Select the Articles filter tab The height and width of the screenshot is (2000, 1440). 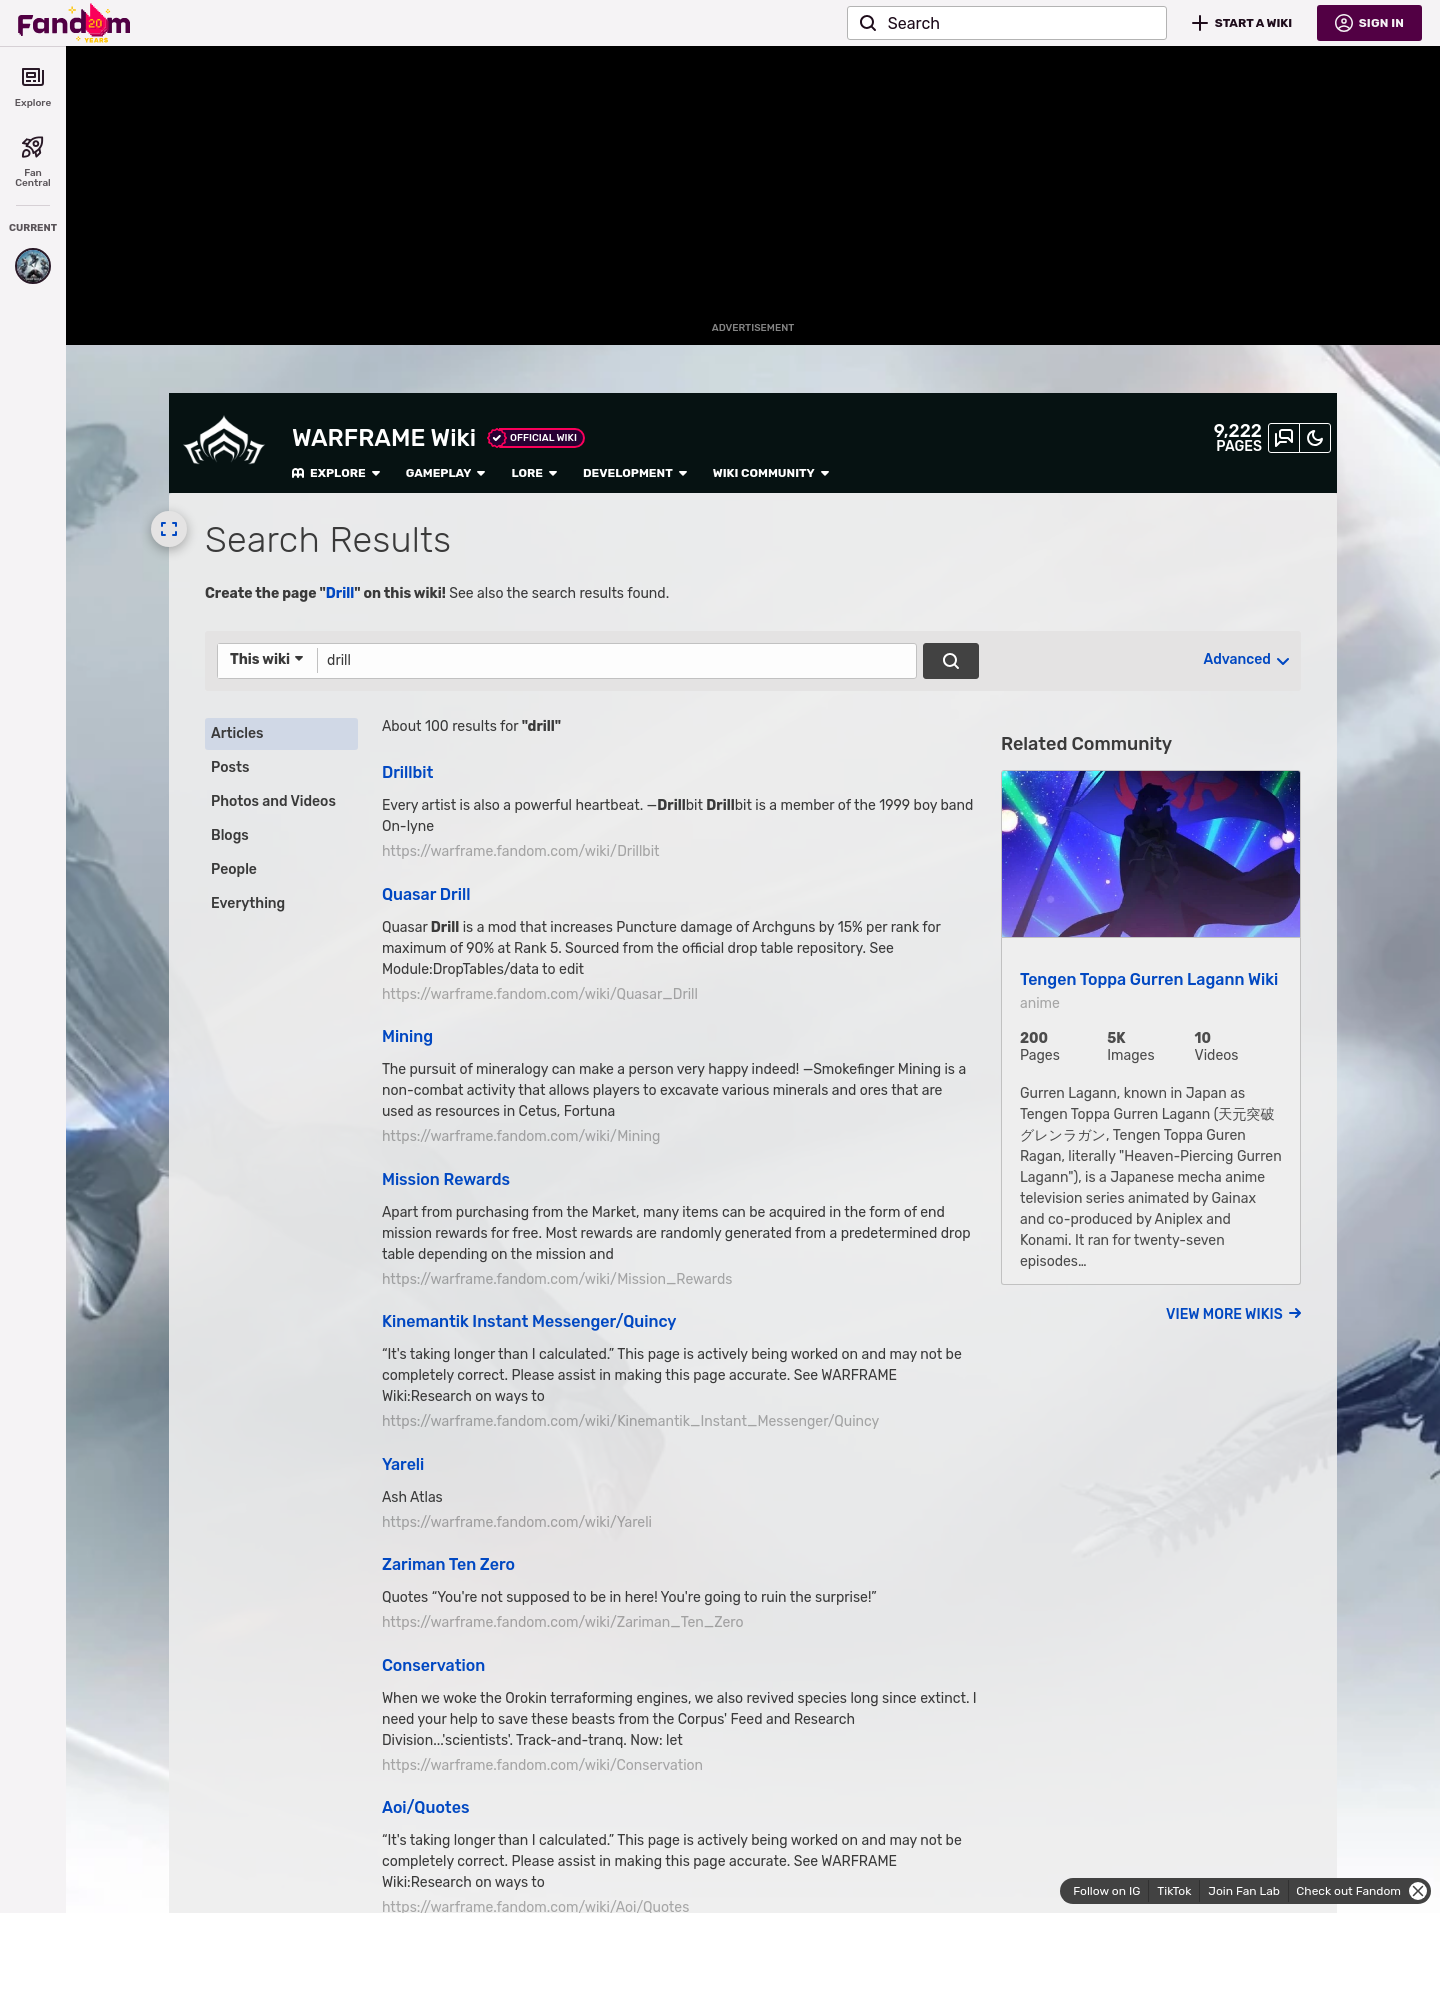tap(281, 733)
